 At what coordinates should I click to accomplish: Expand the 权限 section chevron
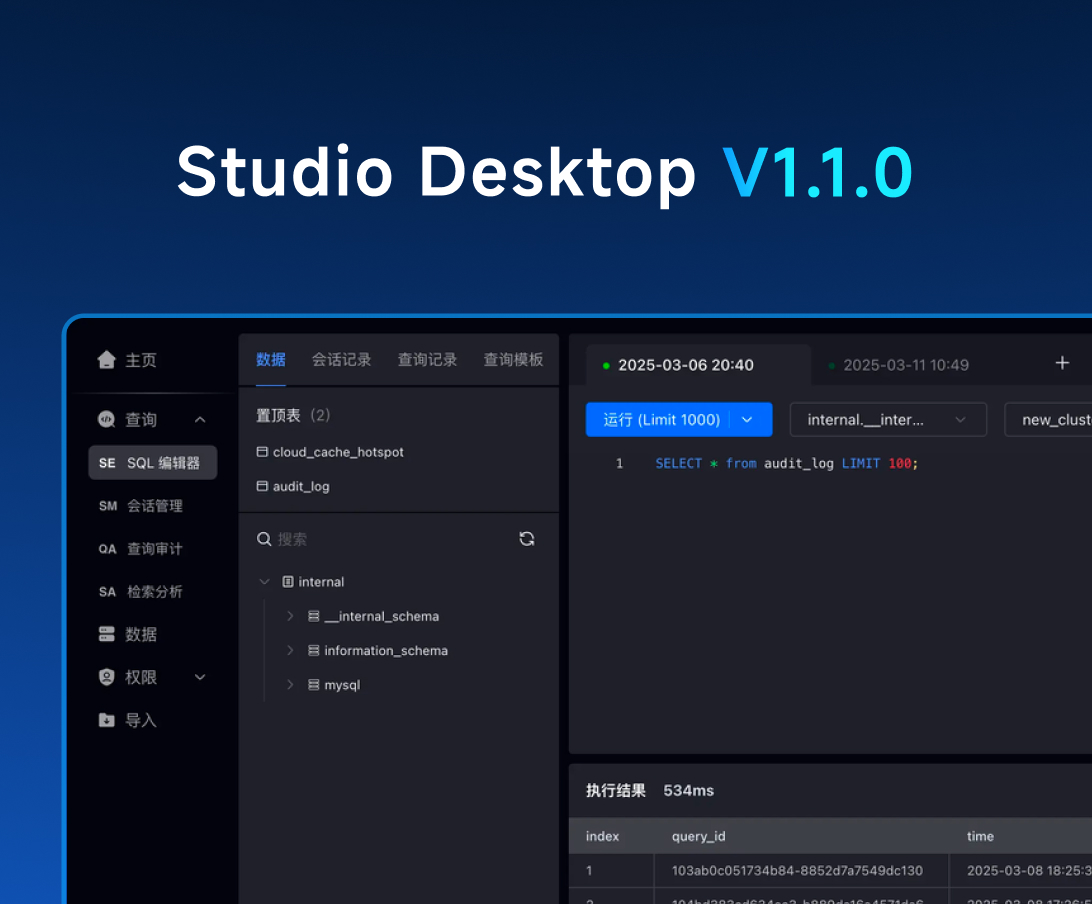point(200,677)
